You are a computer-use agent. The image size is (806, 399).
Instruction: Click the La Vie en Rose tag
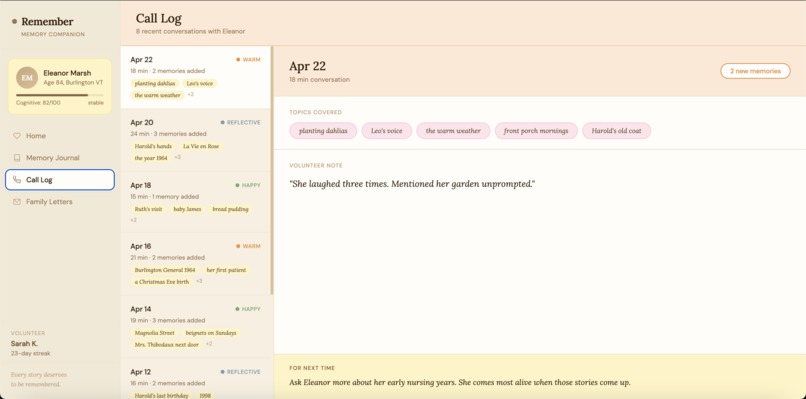(201, 147)
